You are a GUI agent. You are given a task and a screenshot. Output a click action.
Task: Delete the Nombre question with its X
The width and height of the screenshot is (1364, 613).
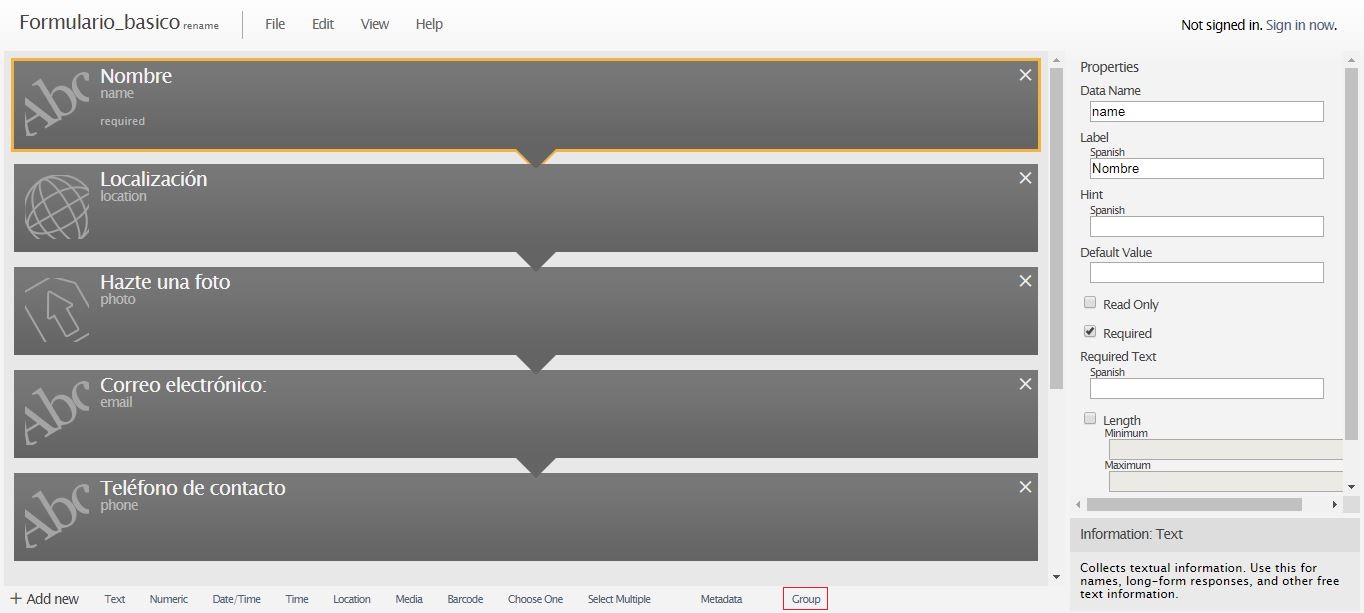(1025, 75)
